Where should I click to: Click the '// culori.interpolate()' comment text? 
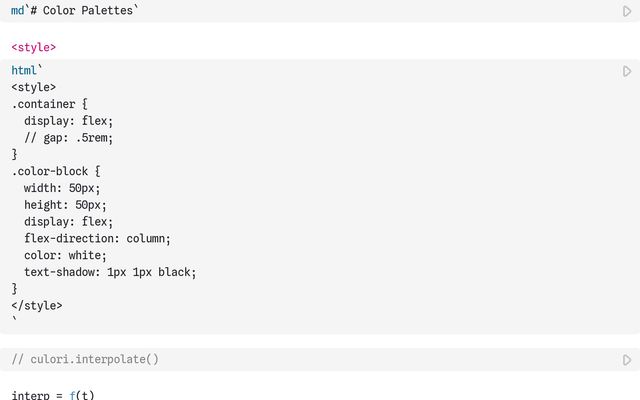(x=85, y=359)
